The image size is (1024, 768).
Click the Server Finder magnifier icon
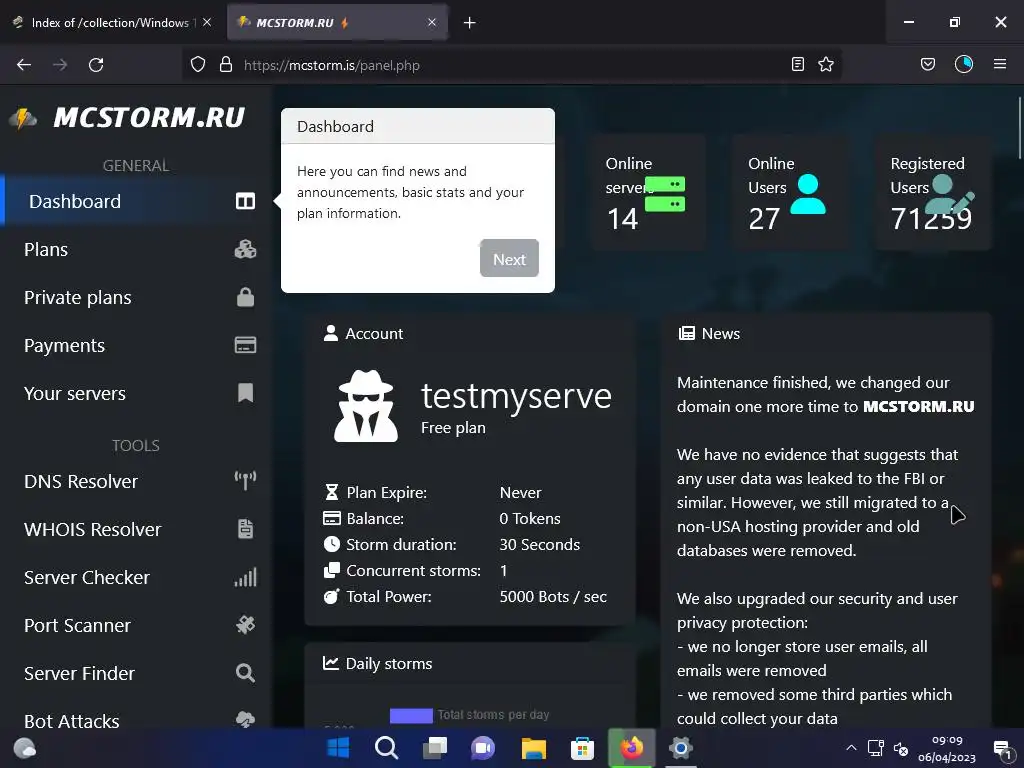[245, 673]
